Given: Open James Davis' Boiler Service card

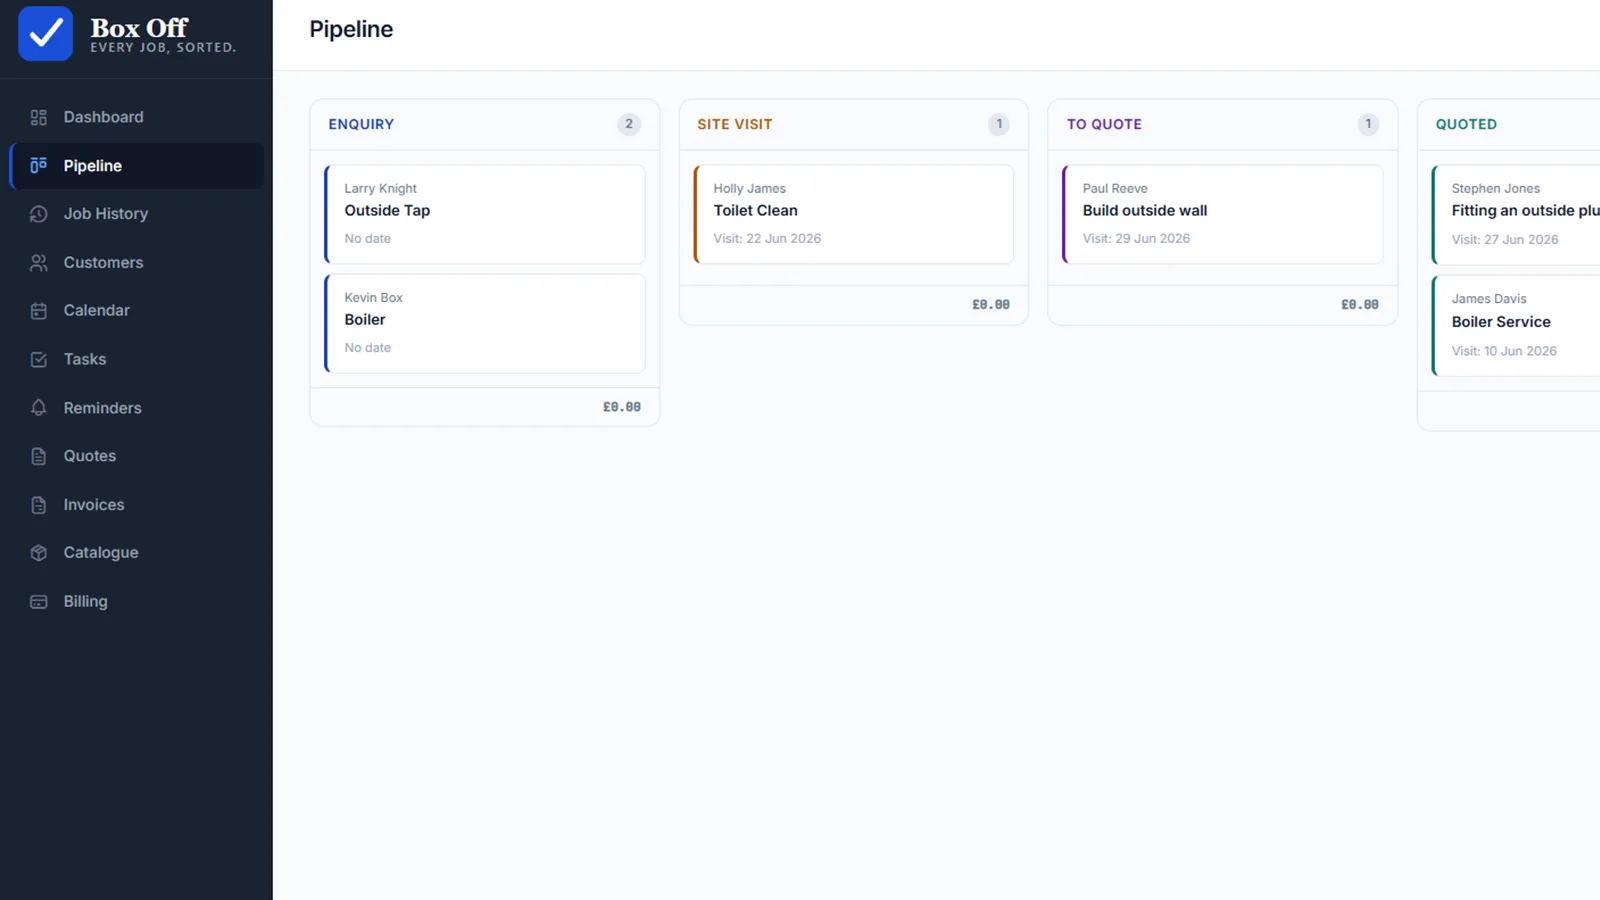Looking at the screenshot, I should pos(1516,326).
